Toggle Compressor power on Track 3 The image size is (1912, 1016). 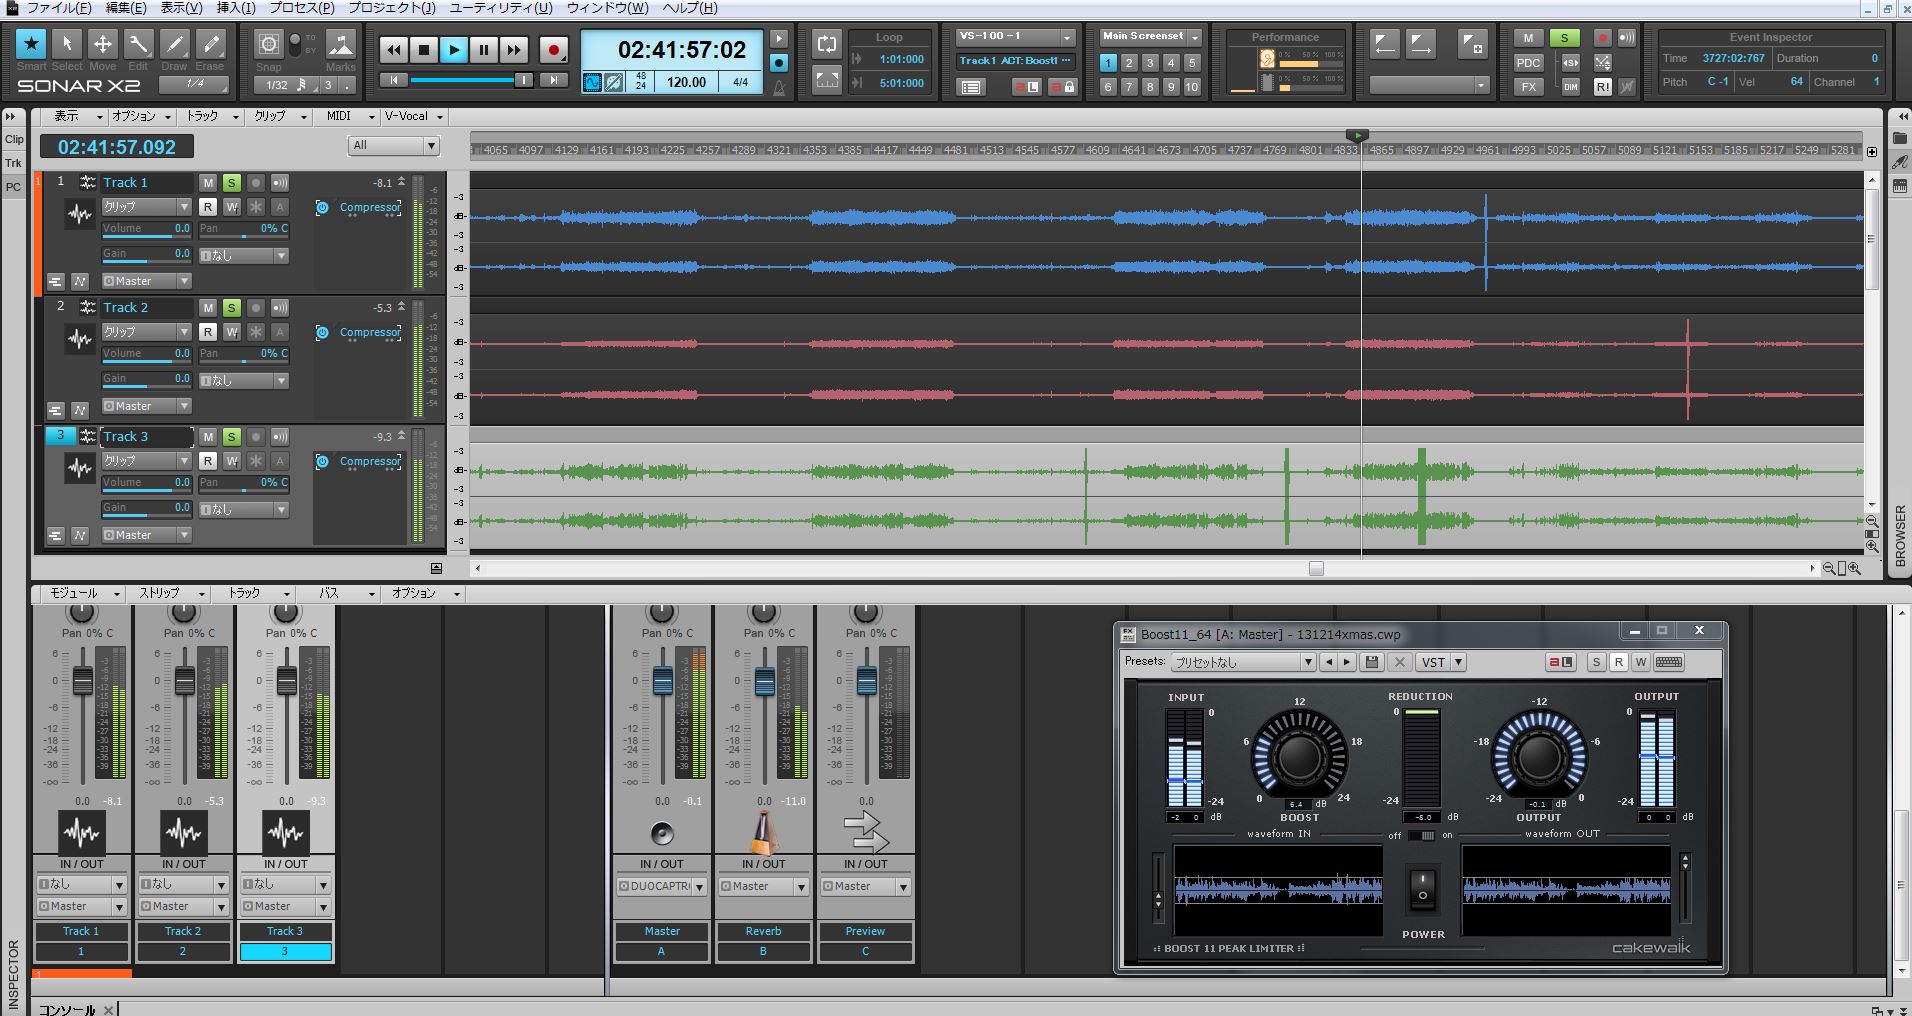tap(322, 462)
